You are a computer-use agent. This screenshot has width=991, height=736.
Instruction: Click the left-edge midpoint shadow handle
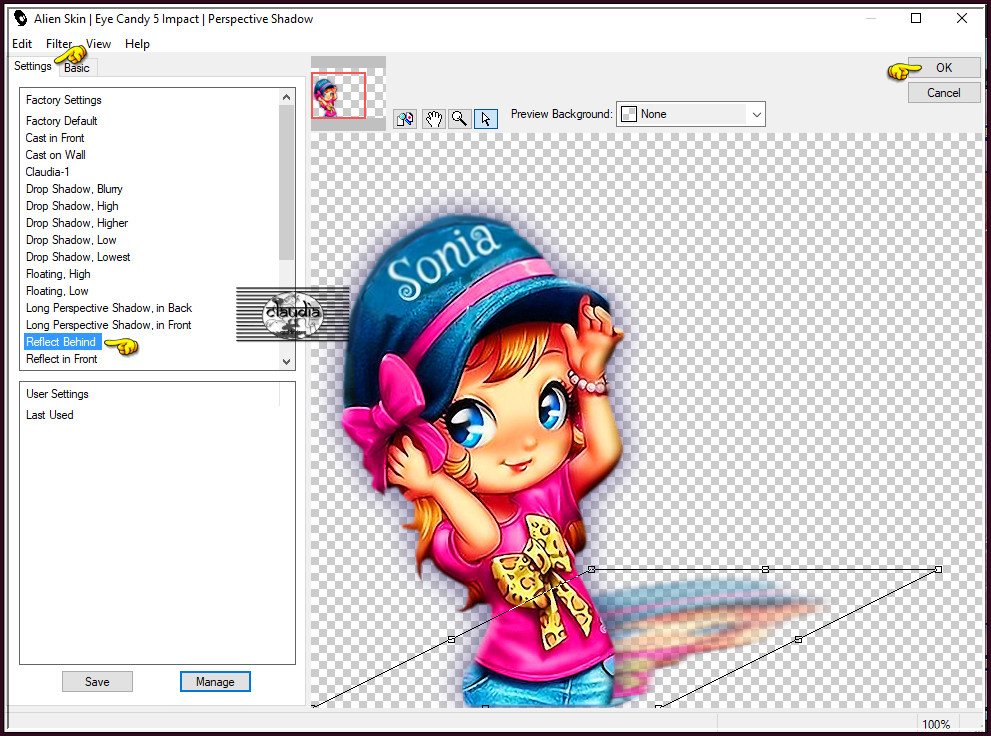coord(451,640)
